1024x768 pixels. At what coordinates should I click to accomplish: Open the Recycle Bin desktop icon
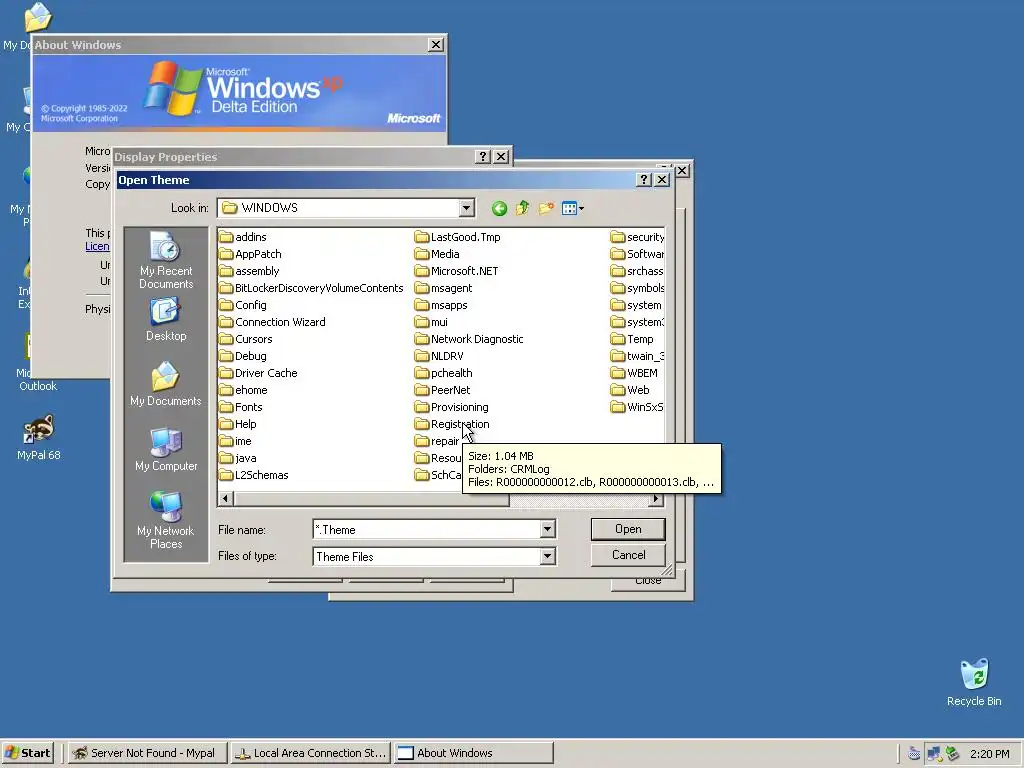tap(974, 682)
